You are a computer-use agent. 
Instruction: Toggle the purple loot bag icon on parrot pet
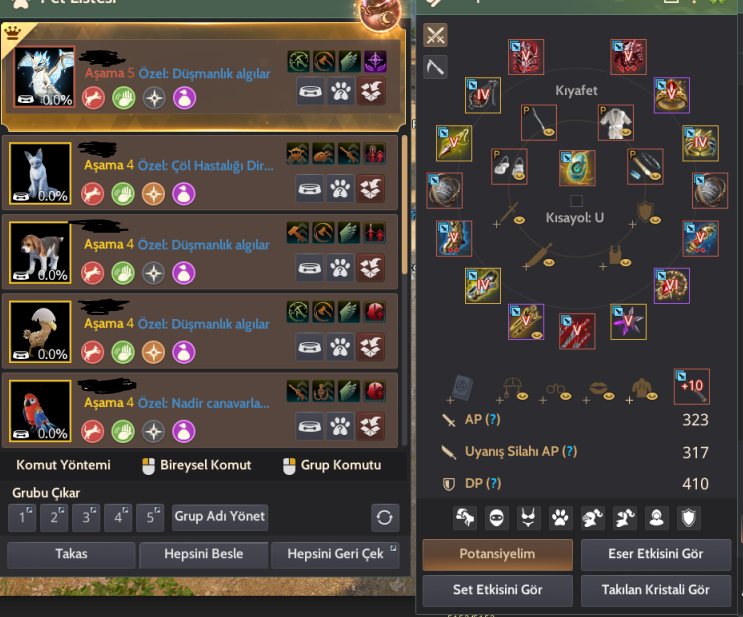click(x=184, y=432)
